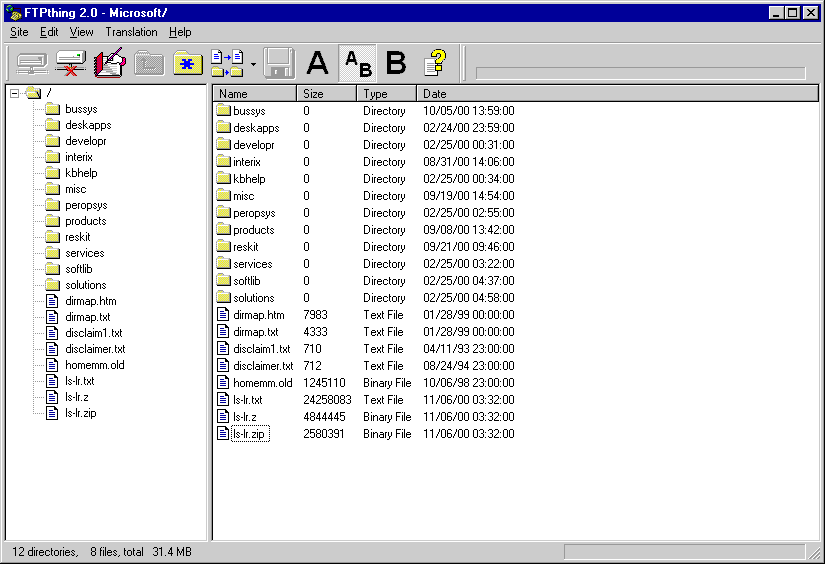This screenshot has height=564, width=825.
Task: Click the file transfer toolbar icon
Action: 227,63
